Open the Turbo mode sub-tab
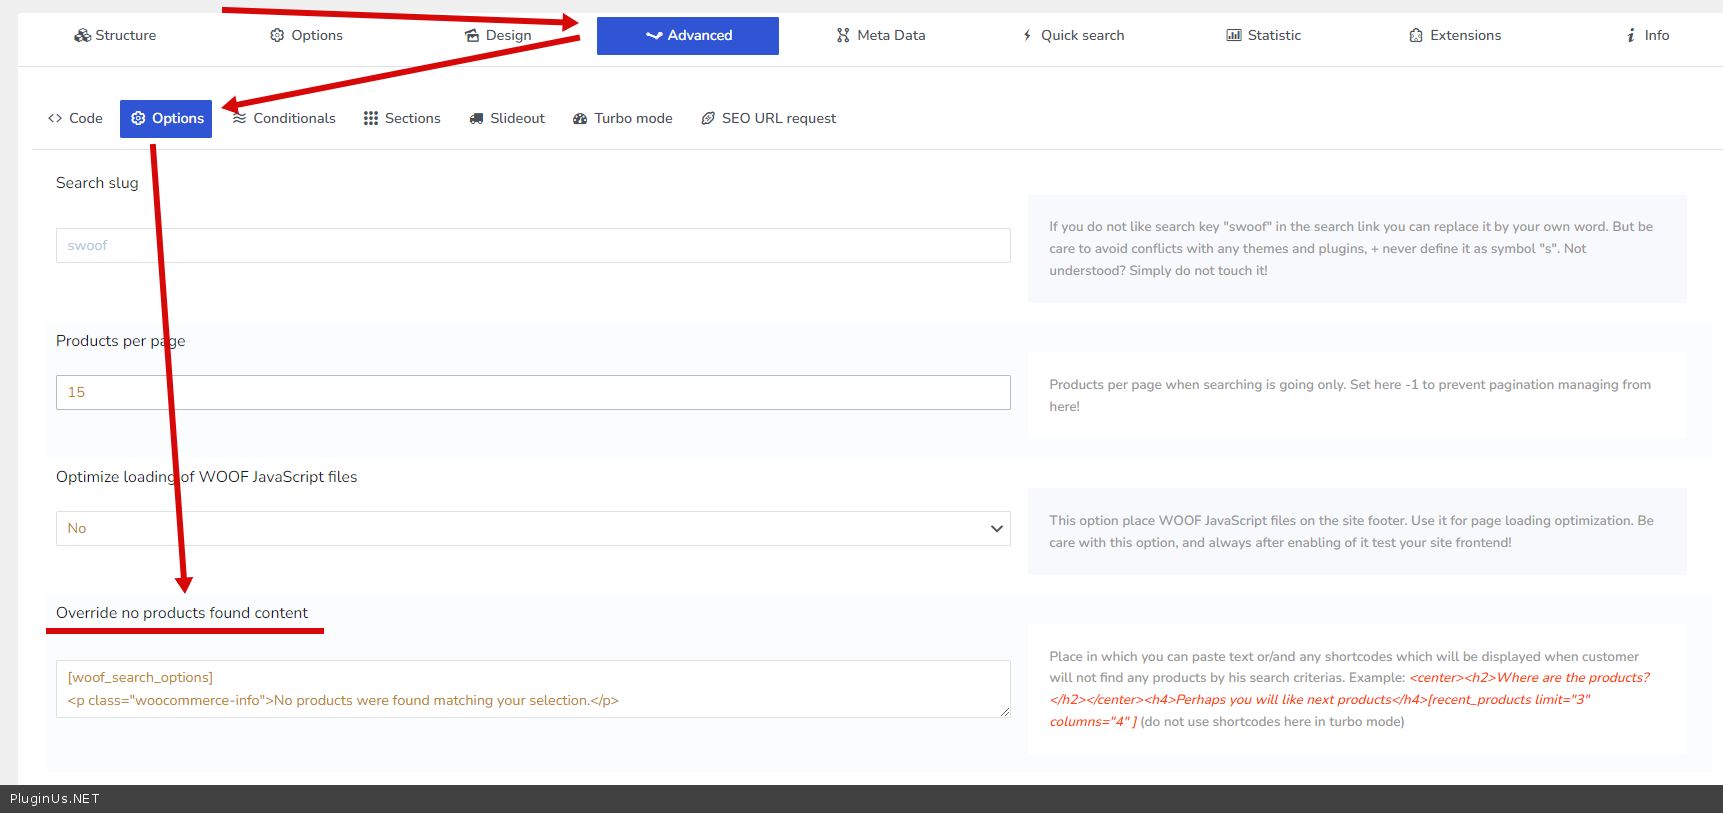 click(x=623, y=119)
